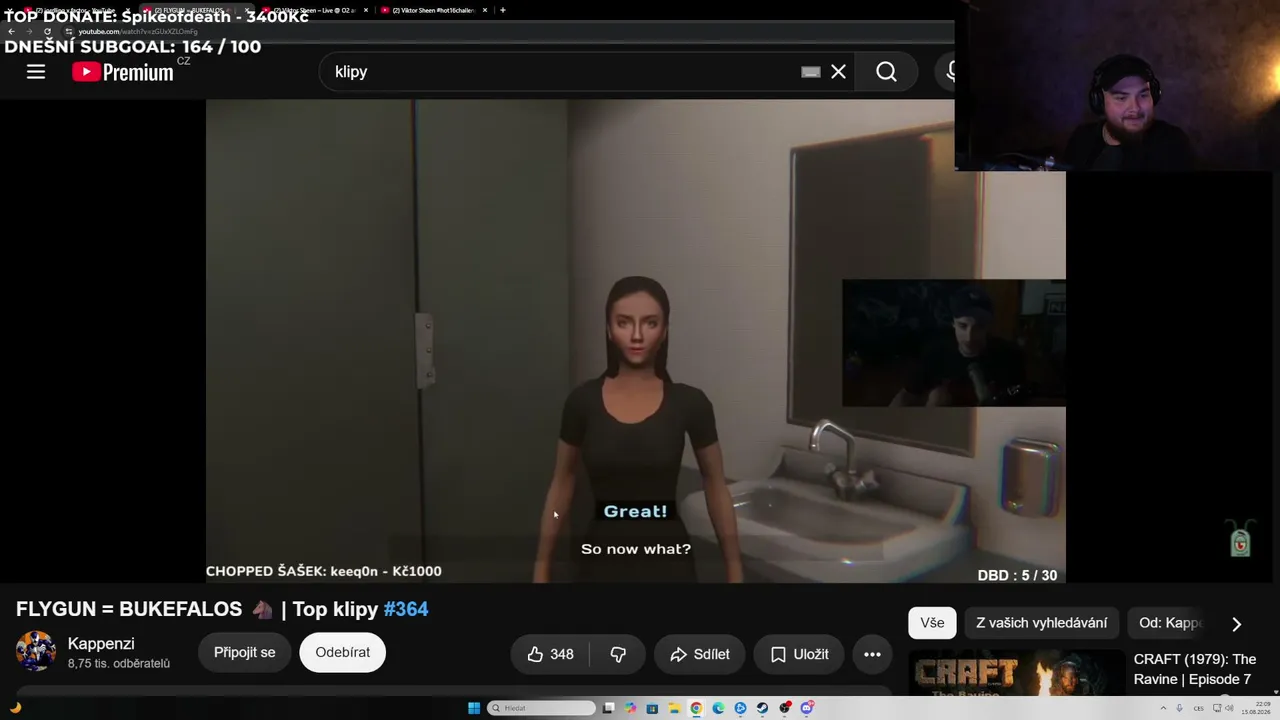Select 'Z vašich vyhledávání' filter chip
Viewport: 1280px width, 720px height.
pyautogui.click(x=1041, y=623)
